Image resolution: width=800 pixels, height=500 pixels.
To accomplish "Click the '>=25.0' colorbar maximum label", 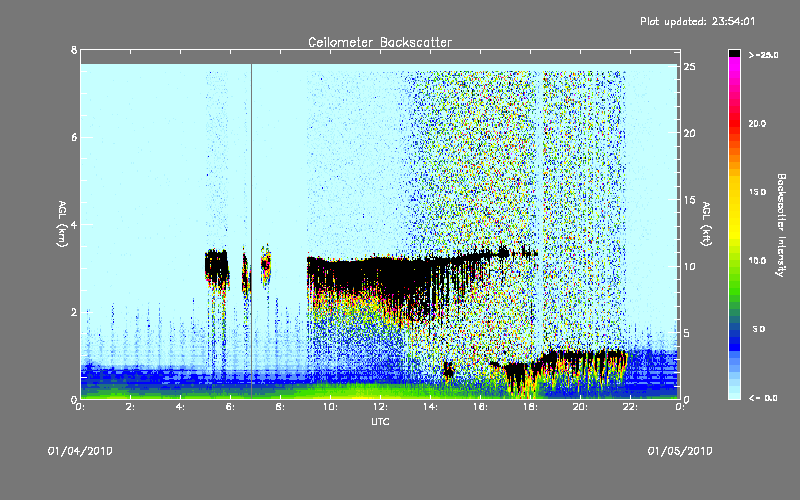I will click(x=763, y=55).
